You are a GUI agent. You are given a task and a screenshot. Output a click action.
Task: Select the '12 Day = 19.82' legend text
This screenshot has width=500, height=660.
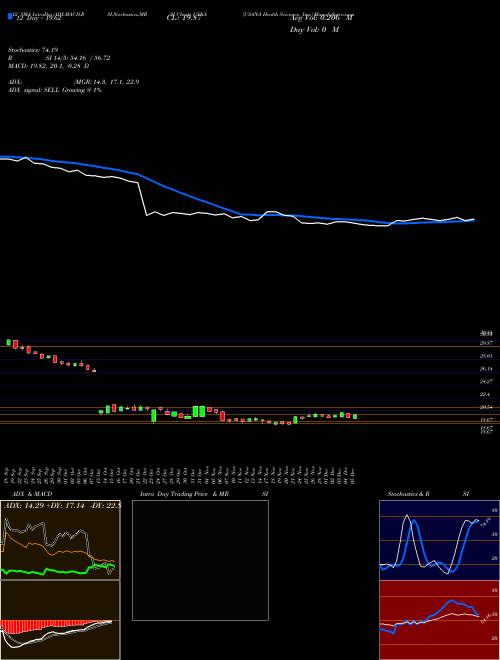[38, 18]
